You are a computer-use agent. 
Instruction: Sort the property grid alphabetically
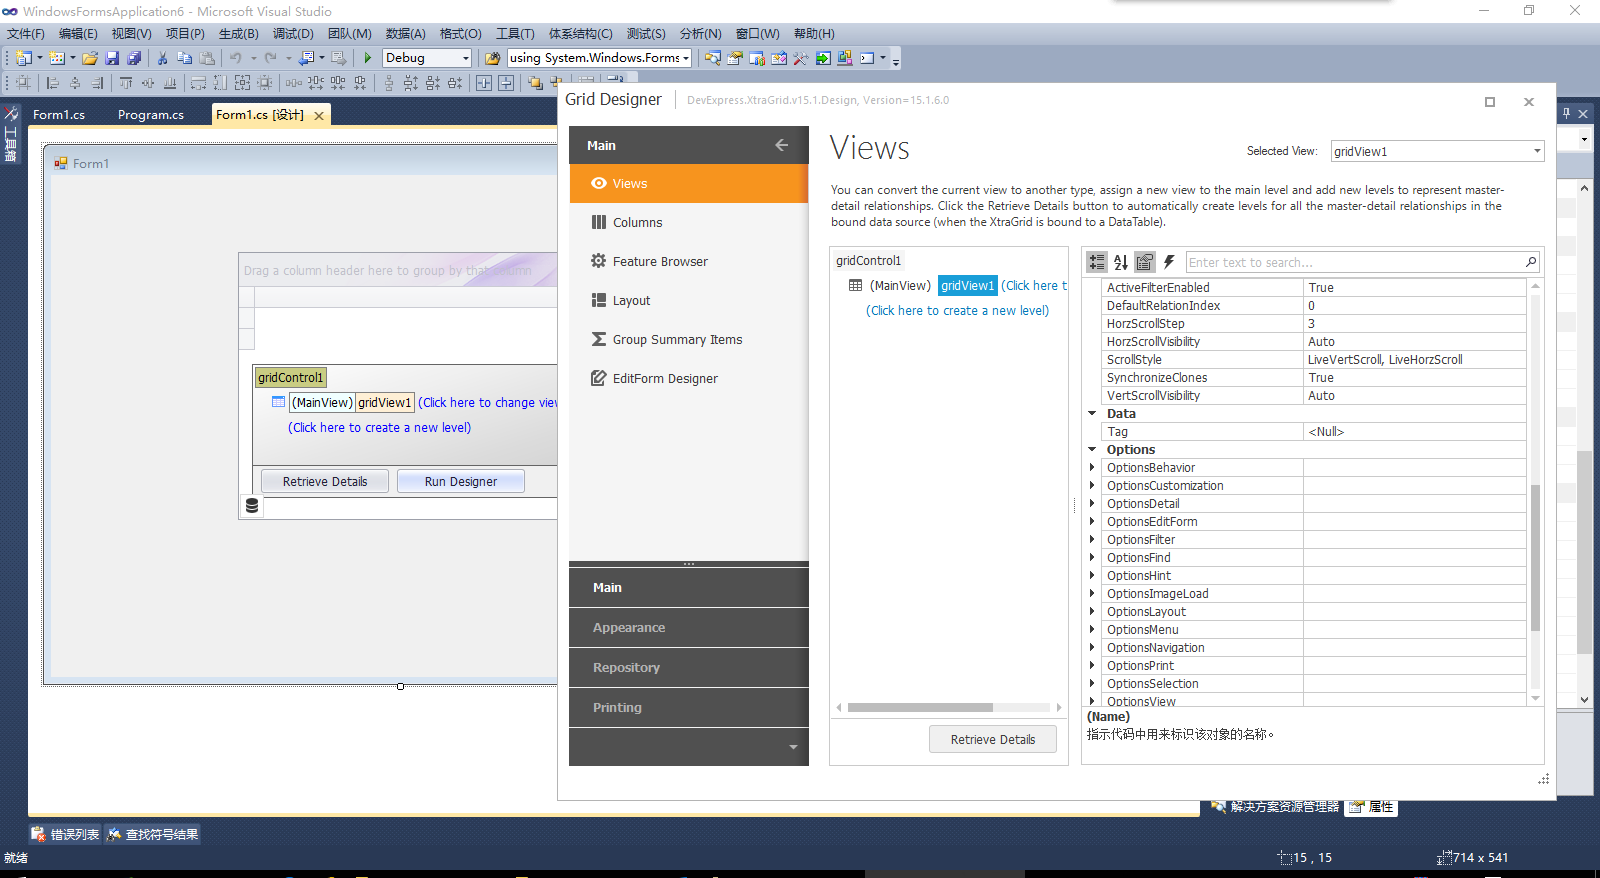tap(1121, 262)
